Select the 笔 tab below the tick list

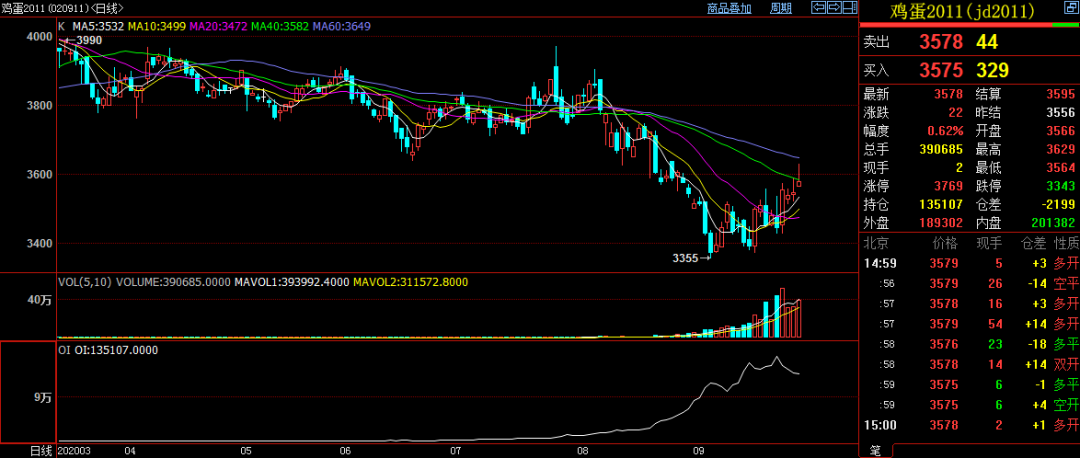875,451
